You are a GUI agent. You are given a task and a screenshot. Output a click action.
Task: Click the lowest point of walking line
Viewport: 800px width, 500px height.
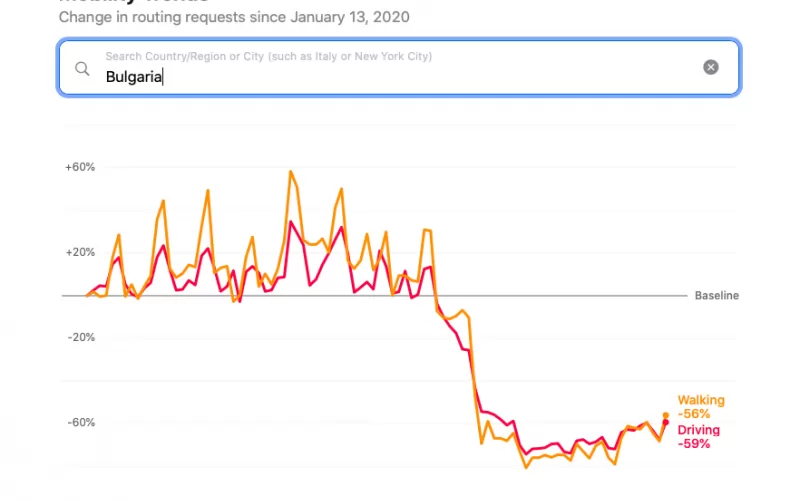[526, 467]
